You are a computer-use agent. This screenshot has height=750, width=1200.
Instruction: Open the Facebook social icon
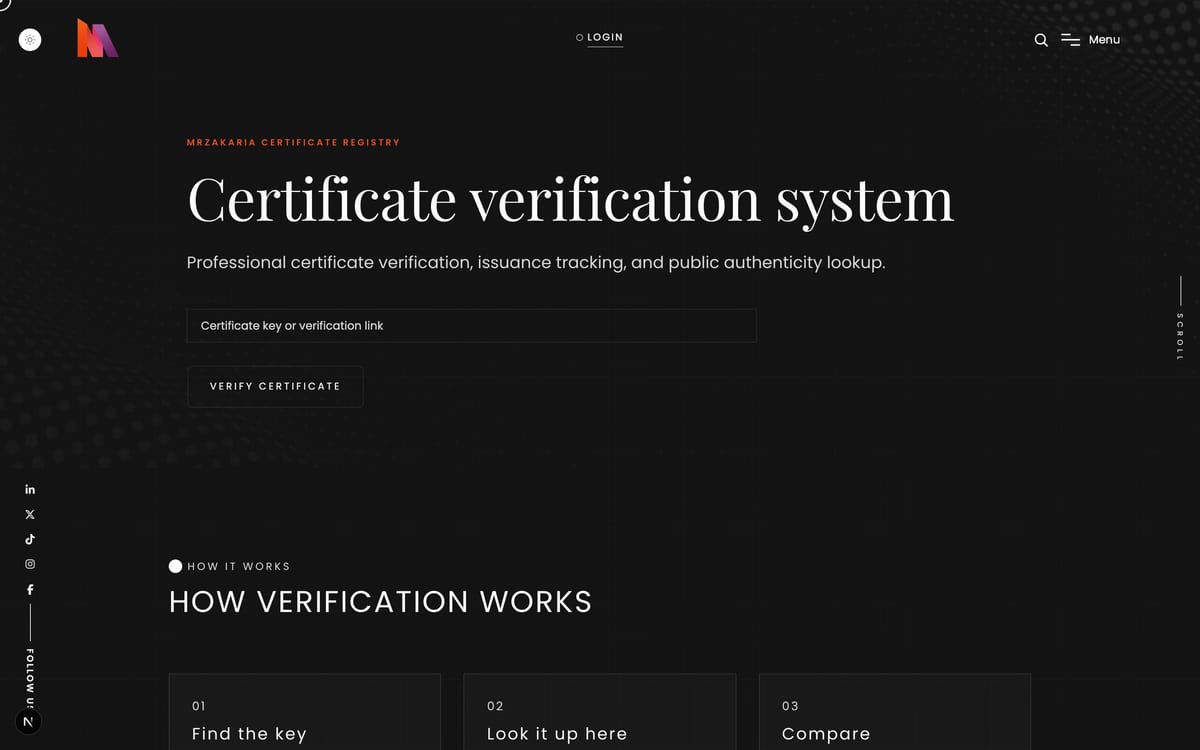(x=30, y=589)
